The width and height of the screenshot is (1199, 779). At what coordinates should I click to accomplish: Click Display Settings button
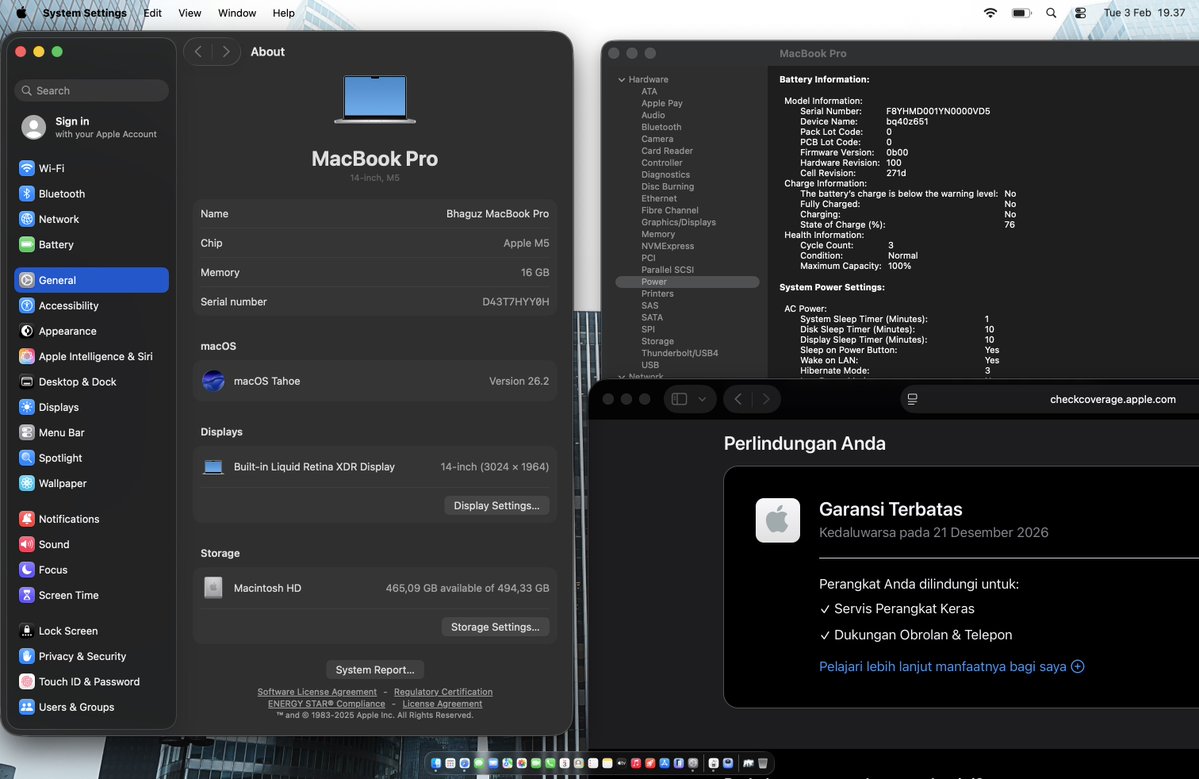tap(496, 505)
